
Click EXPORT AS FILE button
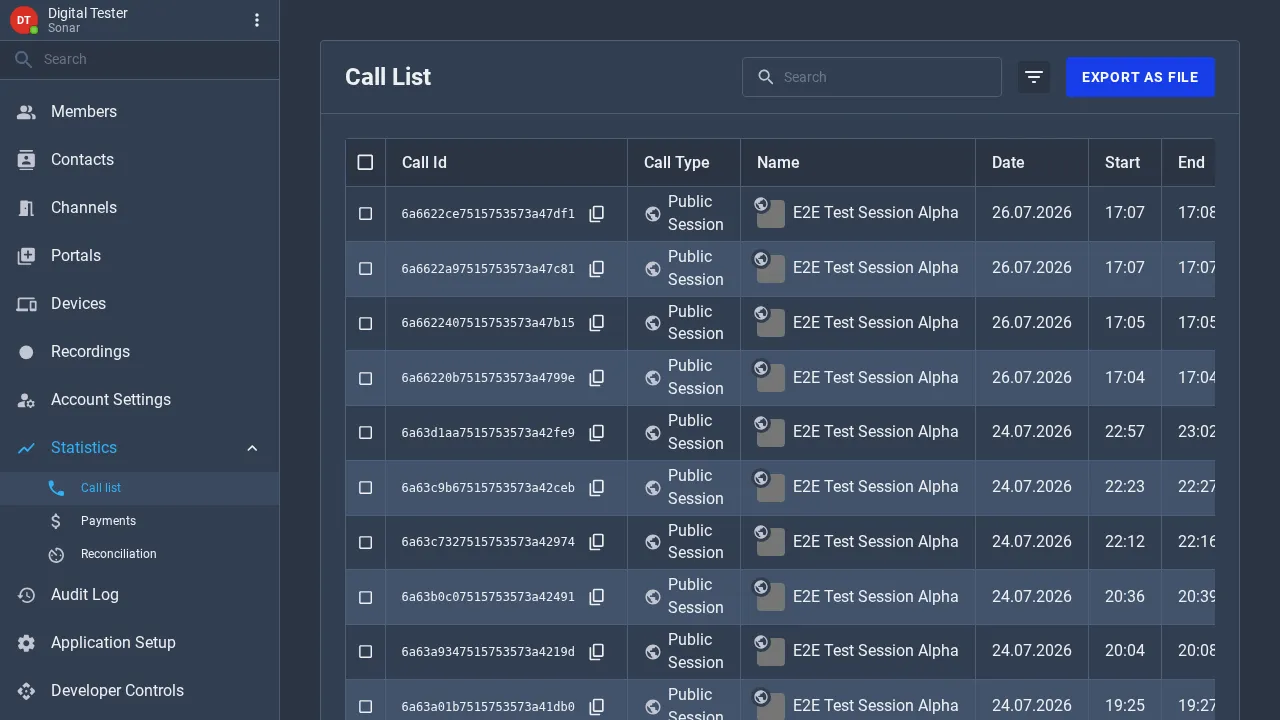click(1140, 77)
